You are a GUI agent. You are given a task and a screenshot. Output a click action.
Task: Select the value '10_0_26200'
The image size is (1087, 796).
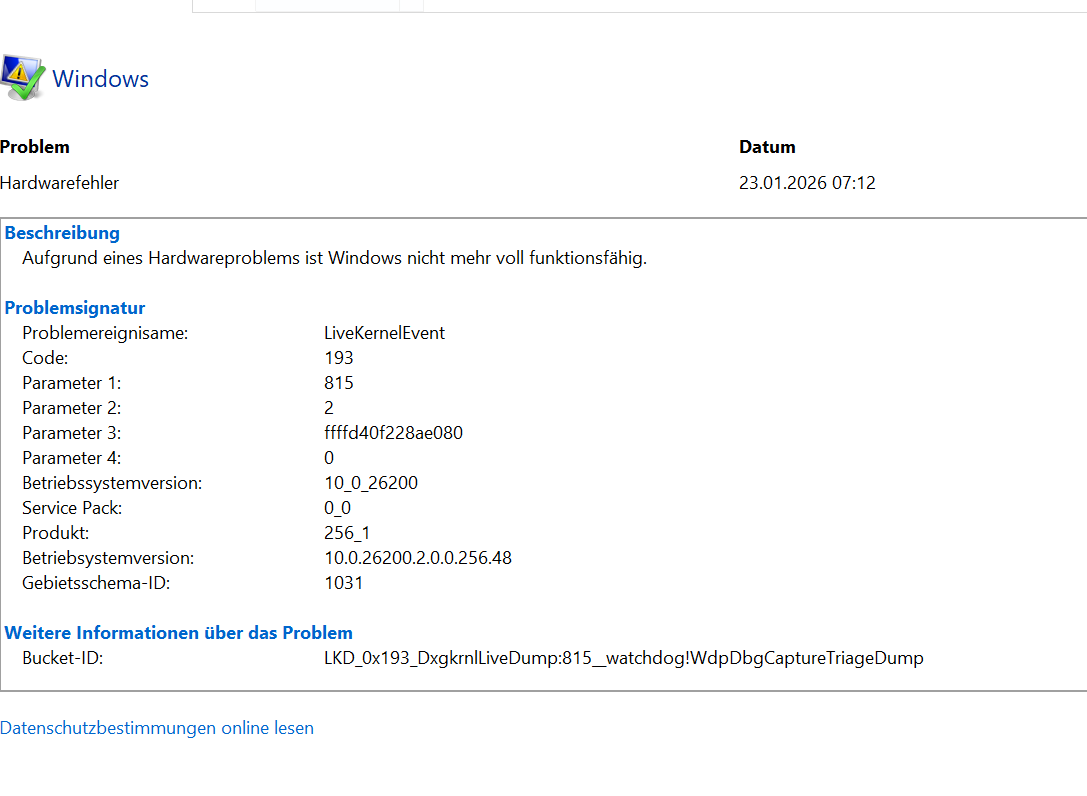click(x=371, y=483)
